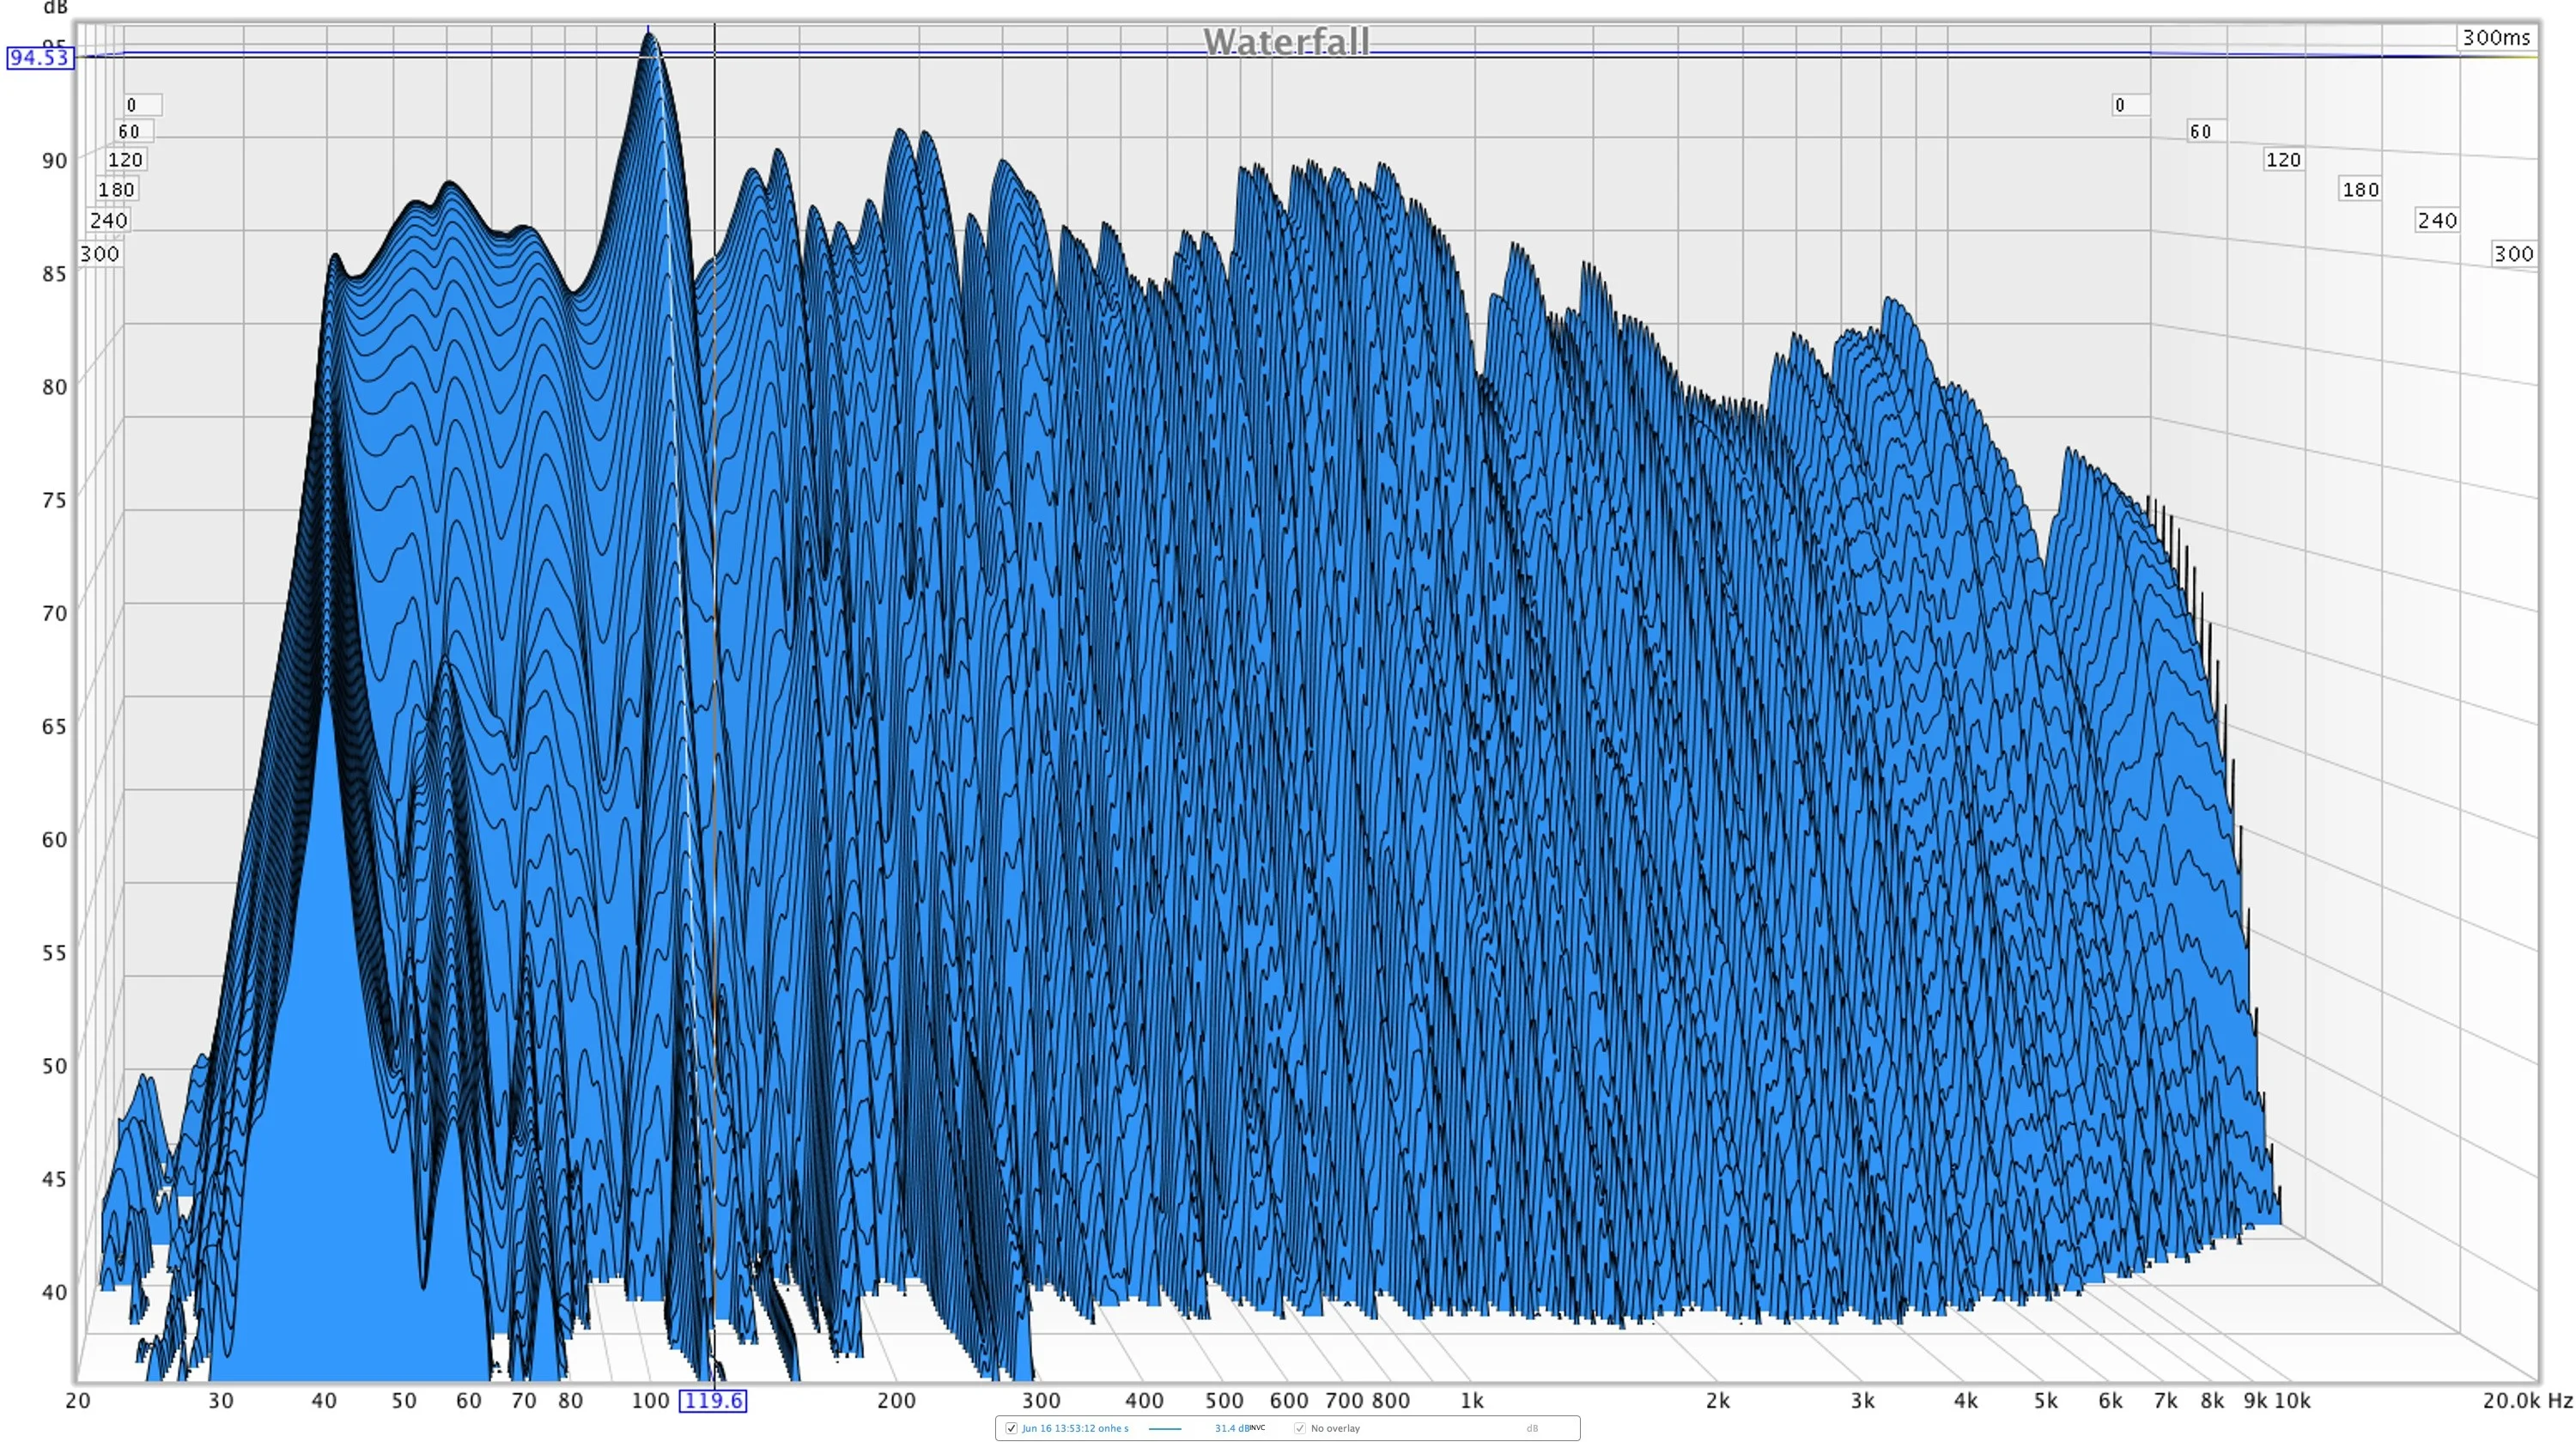
Task: Click the right-side '240' time axis label
Action: [x=2437, y=220]
